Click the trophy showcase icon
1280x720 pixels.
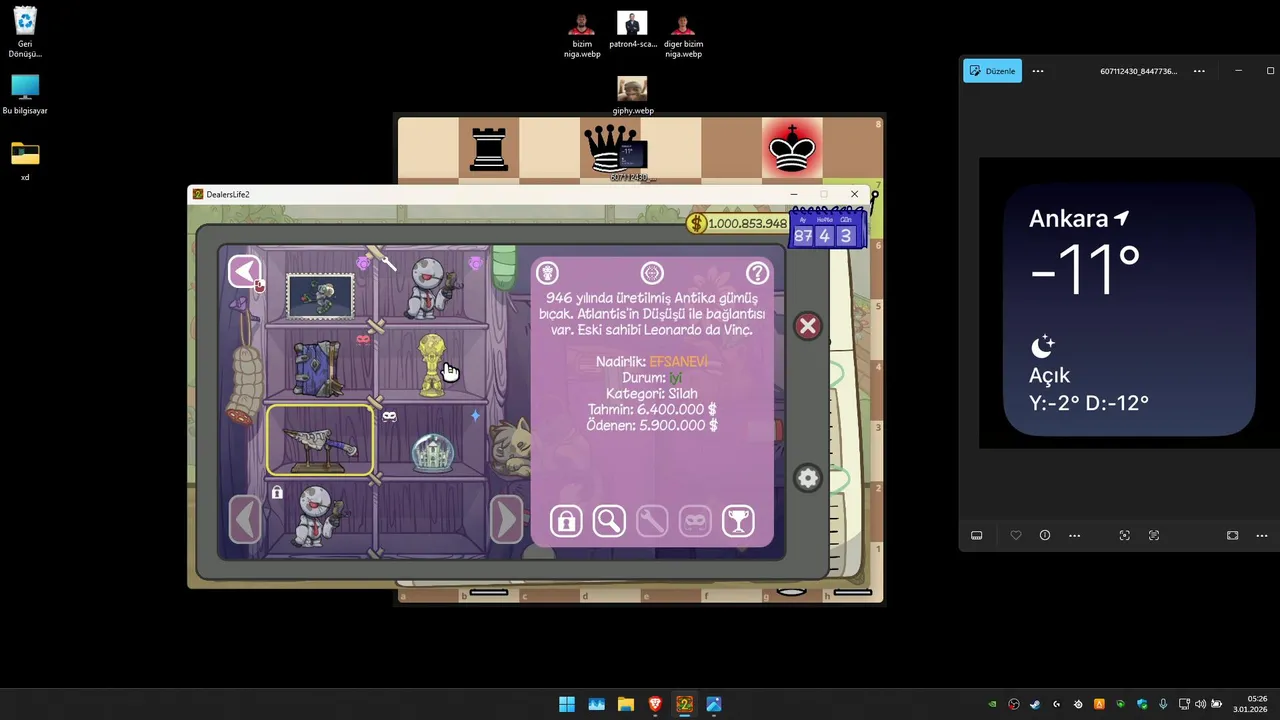point(738,521)
